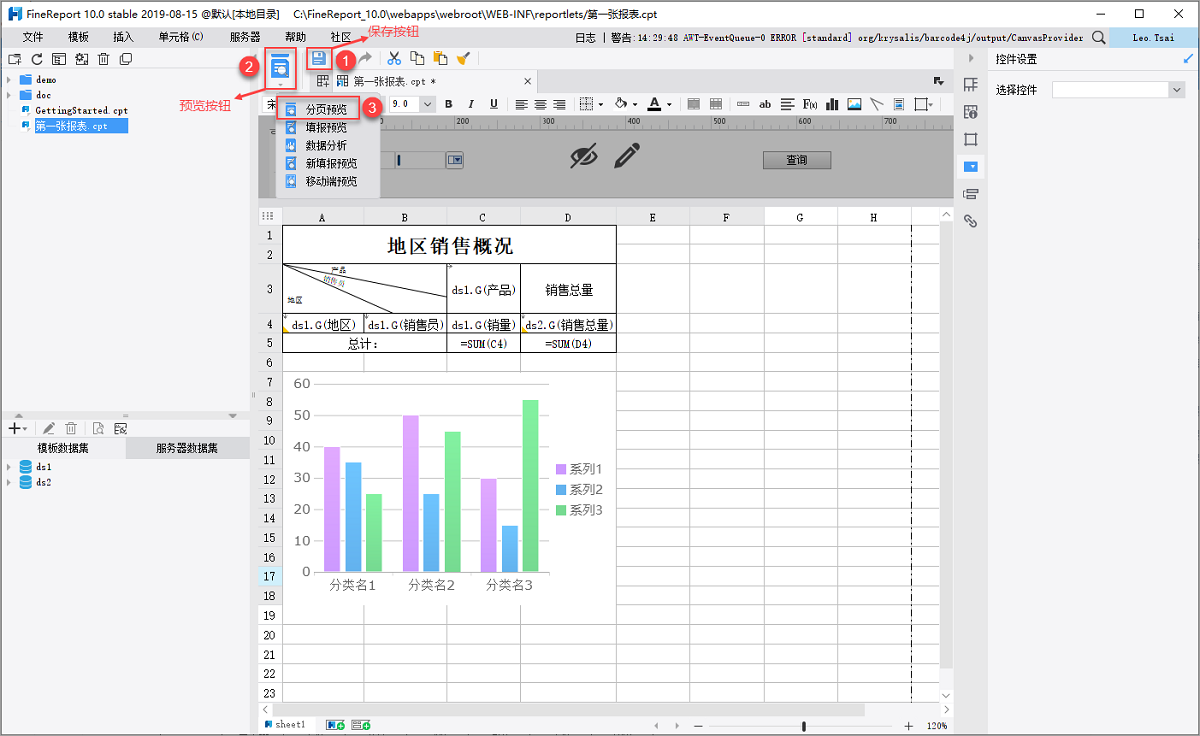The height and width of the screenshot is (736, 1200).
Task: Open GettingStarted.cpt in file tree
Action: click(x=81, y=110)
